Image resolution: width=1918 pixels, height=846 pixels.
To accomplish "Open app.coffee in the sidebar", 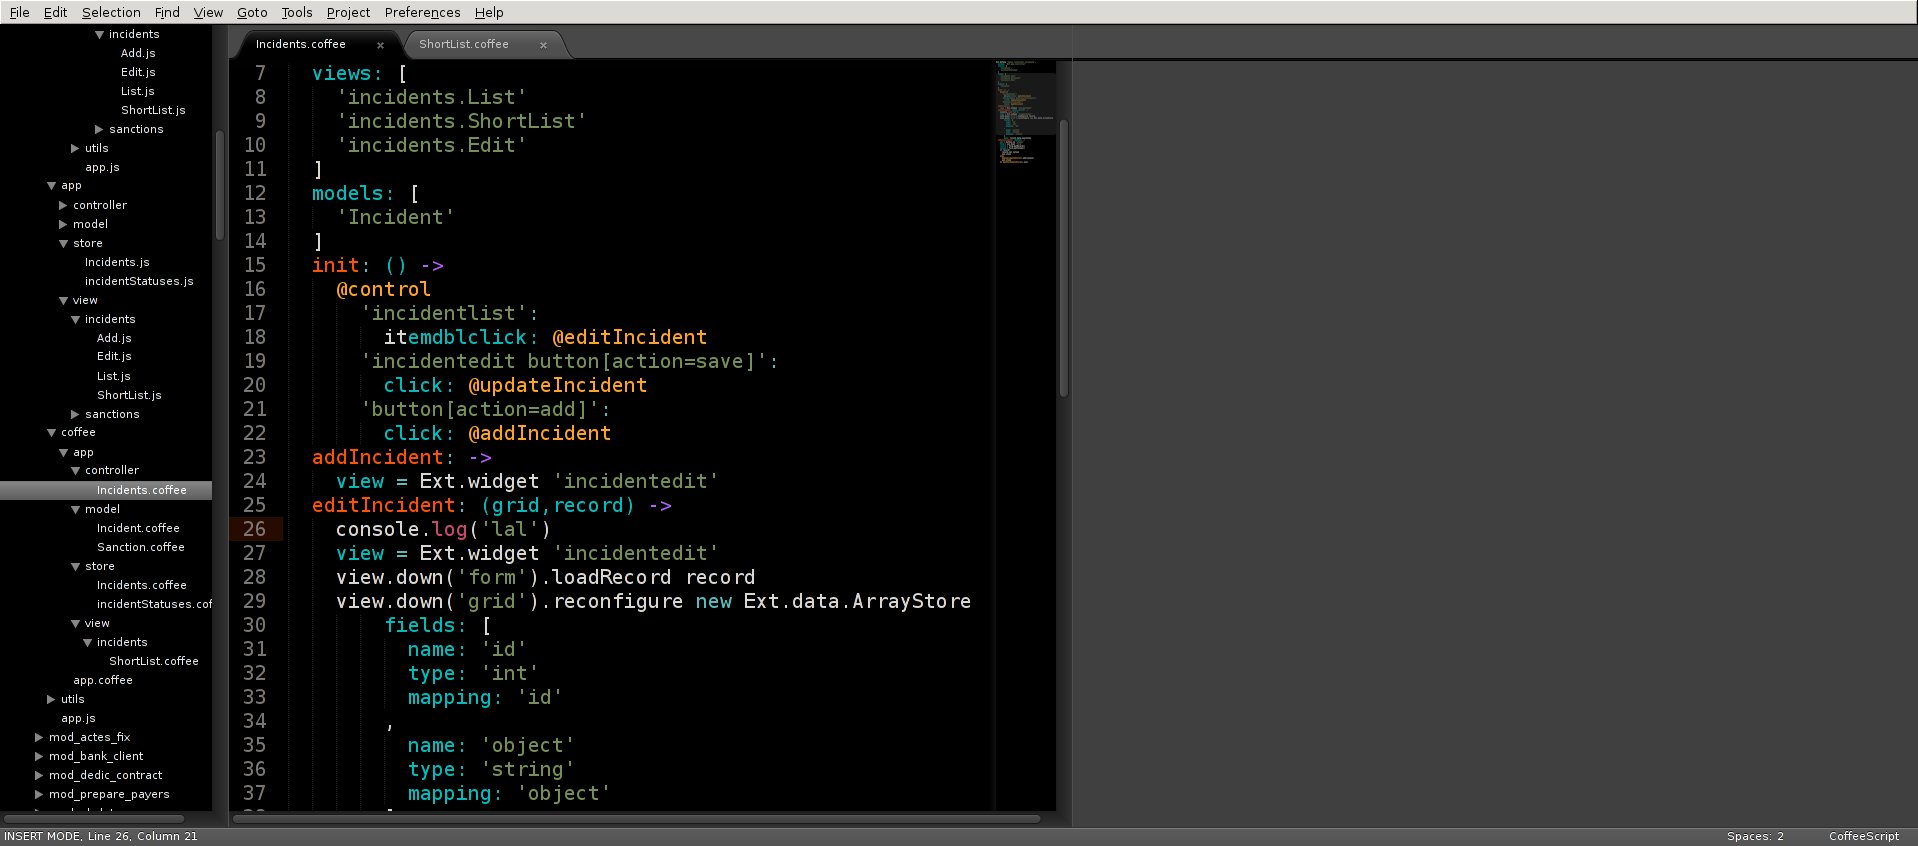I will point(103,680).
